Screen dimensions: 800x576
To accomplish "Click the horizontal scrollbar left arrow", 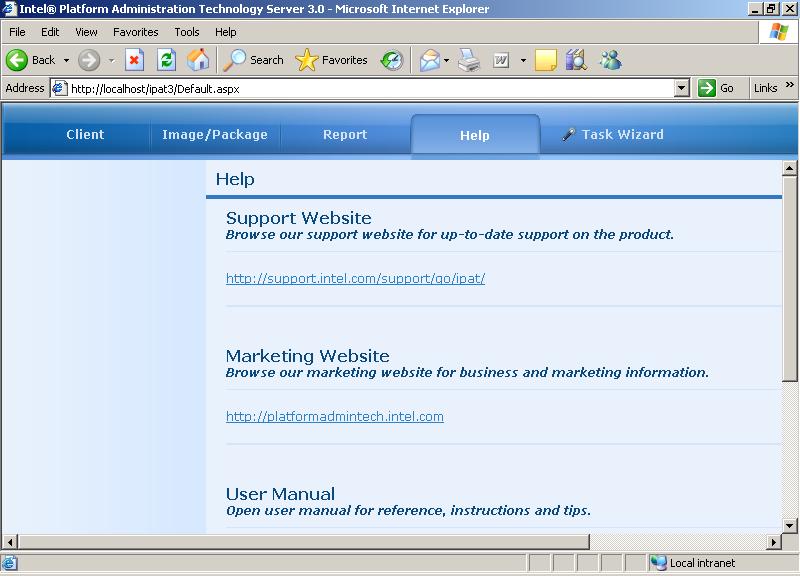I will coord(10,542).
